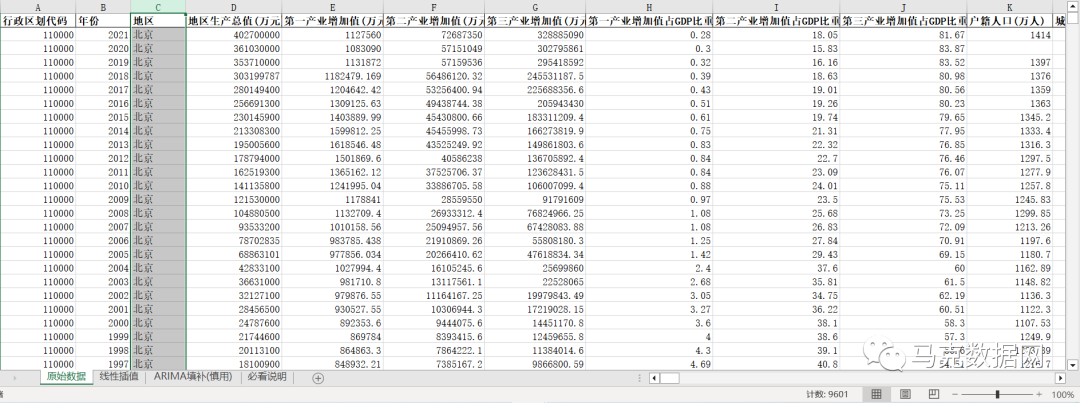Select the year cell 1997
The height and width of the screenshot is (403, 1080).
click(x=103, y=364)
